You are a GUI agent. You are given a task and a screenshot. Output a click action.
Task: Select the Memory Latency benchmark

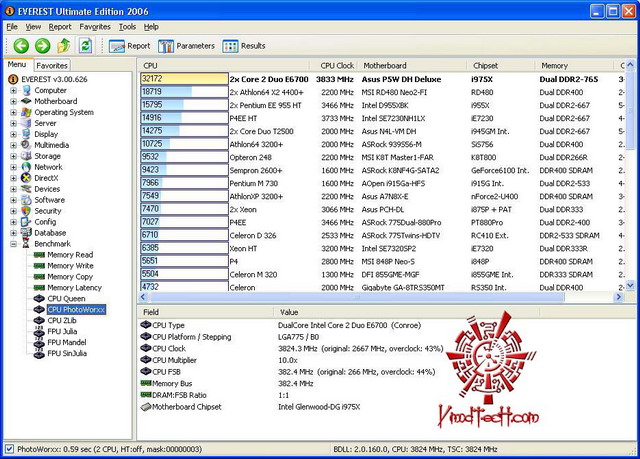coord(68,288)
